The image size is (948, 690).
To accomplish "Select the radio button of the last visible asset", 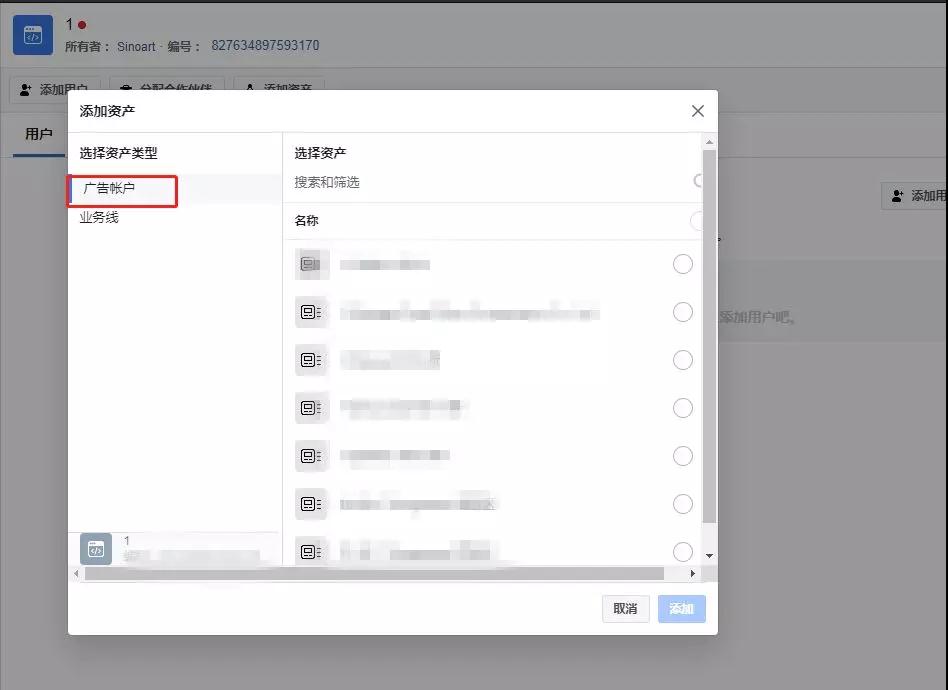I will 683,551.
